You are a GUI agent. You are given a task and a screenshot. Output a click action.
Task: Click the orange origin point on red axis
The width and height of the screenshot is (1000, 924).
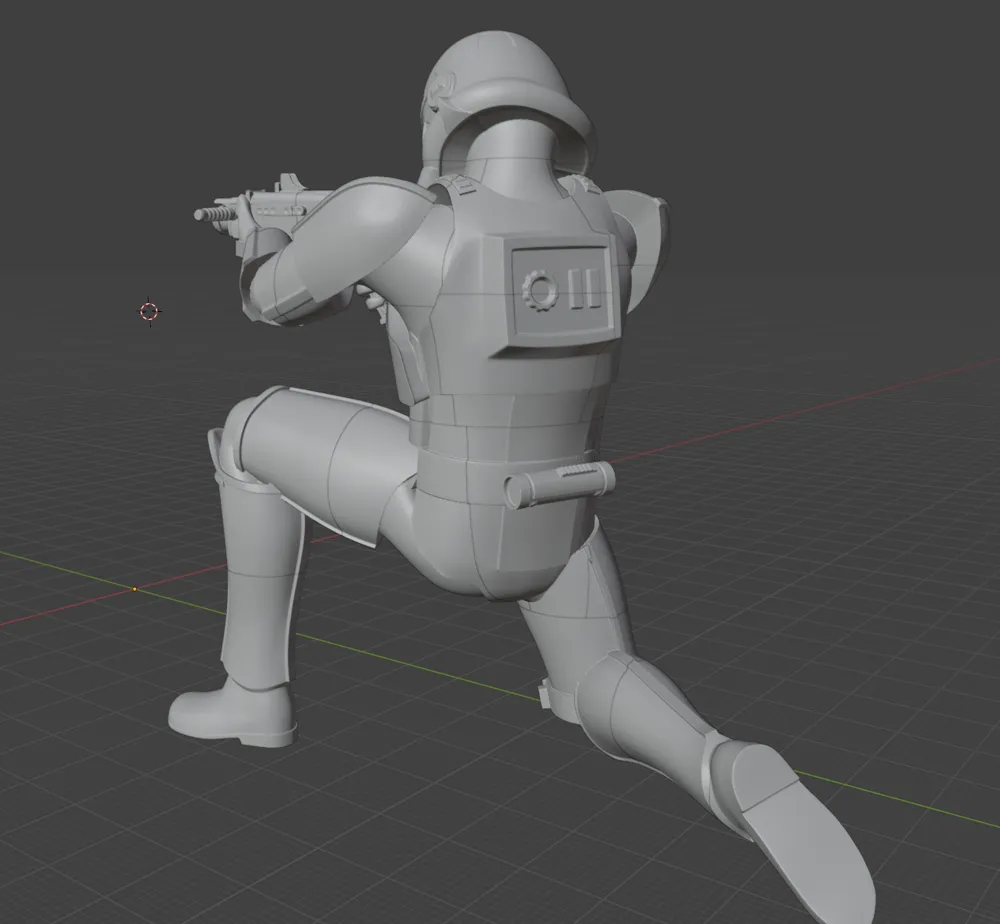135,589
